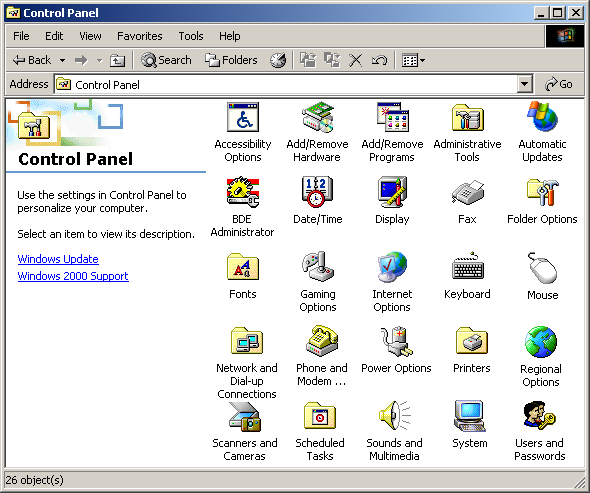The height and width of the screenshot is (493, 590).
Task: Click the History toolbar button
Action: (x=278, y=60)
